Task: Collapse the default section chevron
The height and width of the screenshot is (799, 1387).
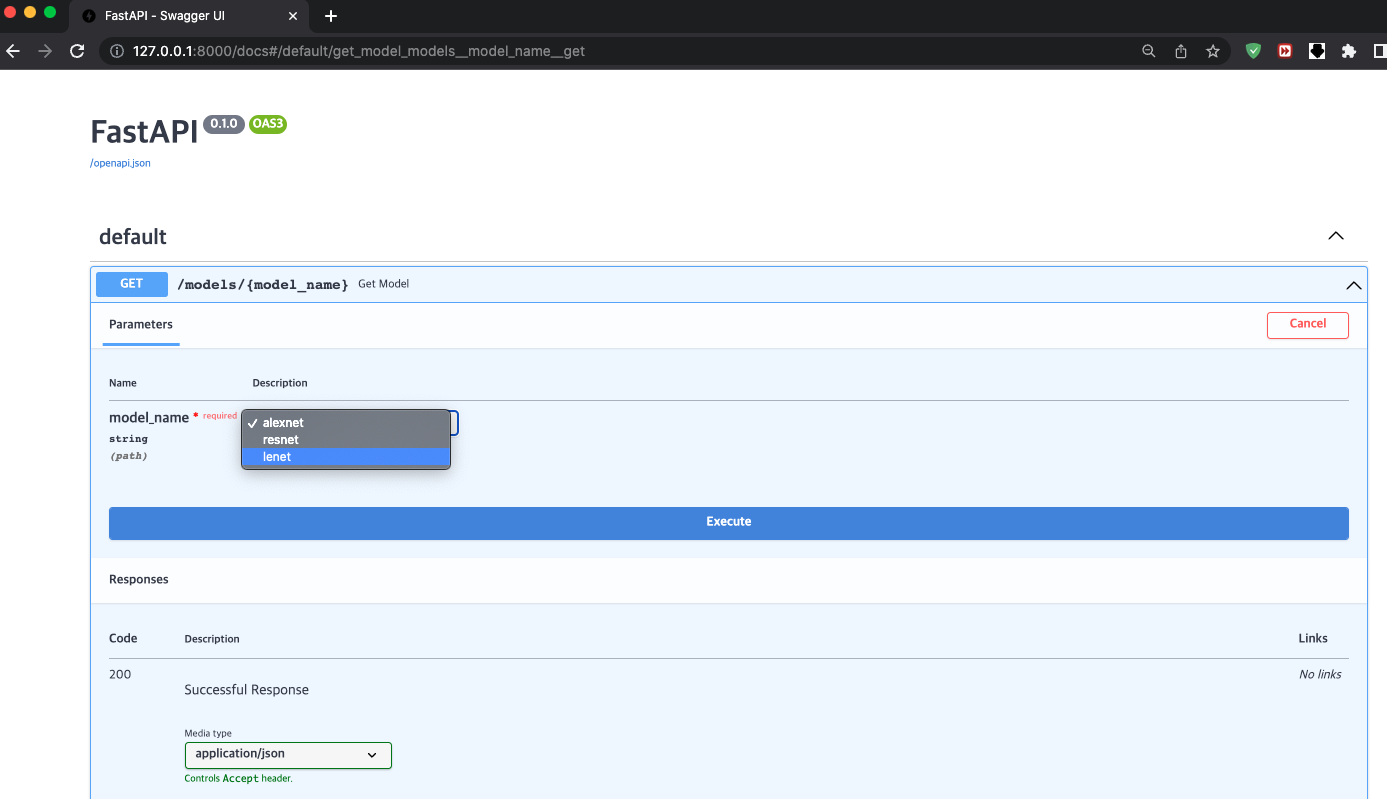Action: 1335,236
